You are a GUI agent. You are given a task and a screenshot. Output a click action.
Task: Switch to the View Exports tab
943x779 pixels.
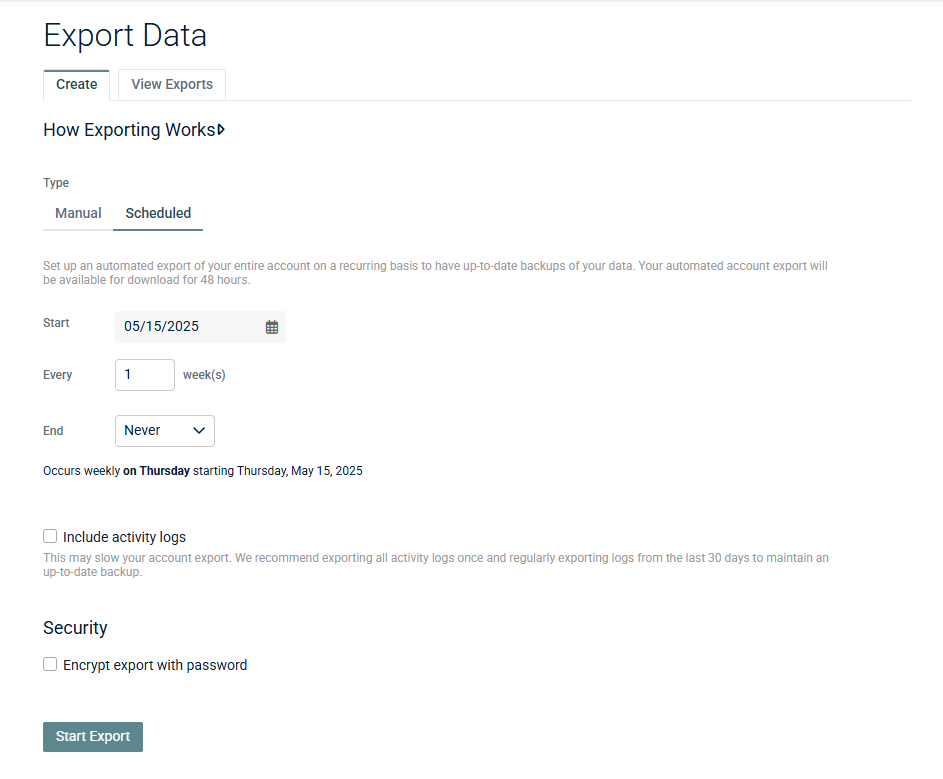point(171,85)
